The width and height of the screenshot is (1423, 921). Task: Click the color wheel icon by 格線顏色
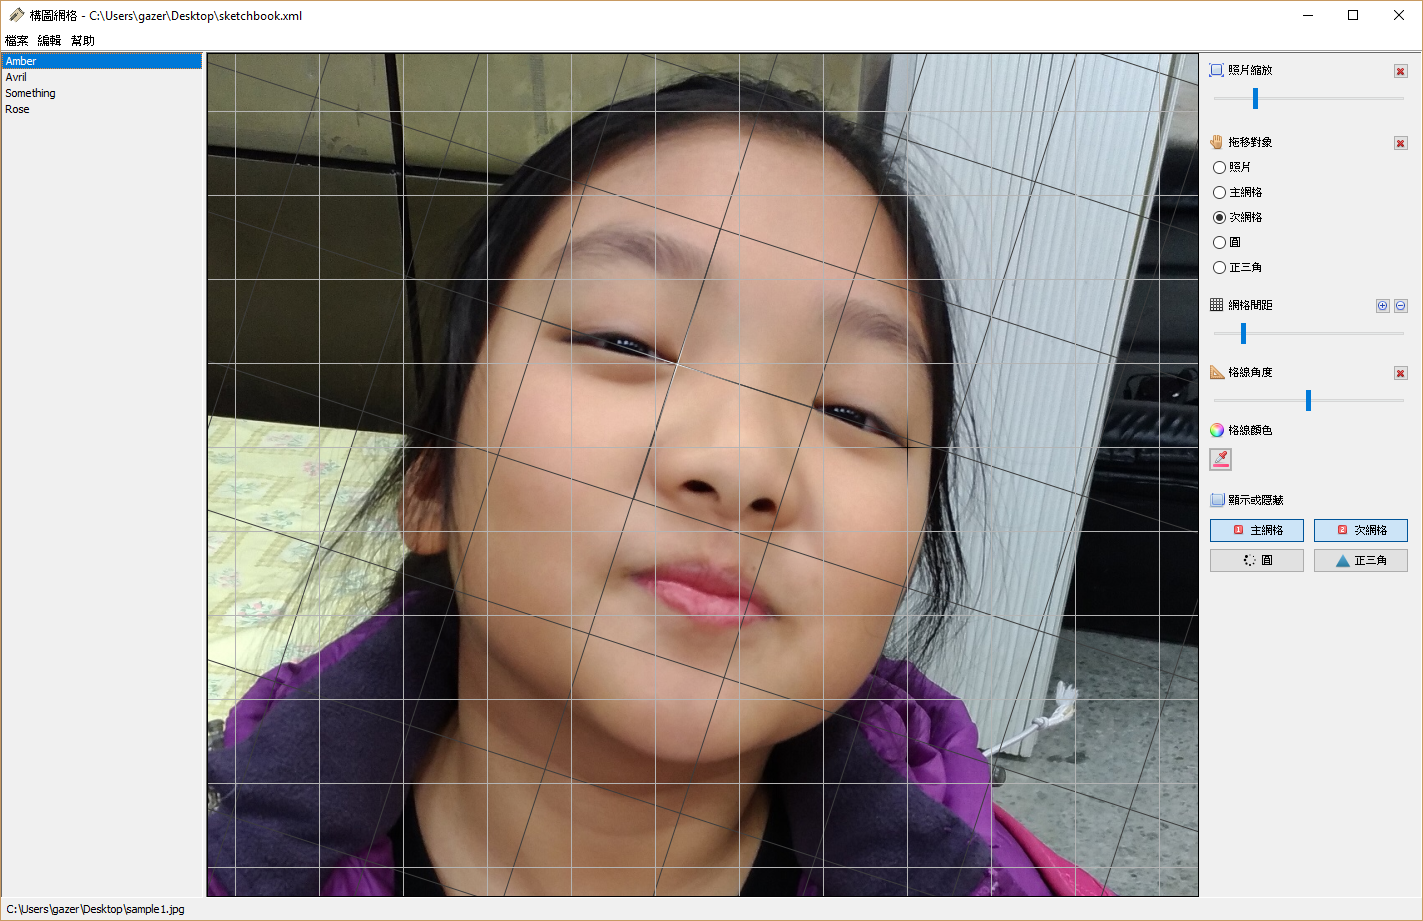coord(1217,430)
